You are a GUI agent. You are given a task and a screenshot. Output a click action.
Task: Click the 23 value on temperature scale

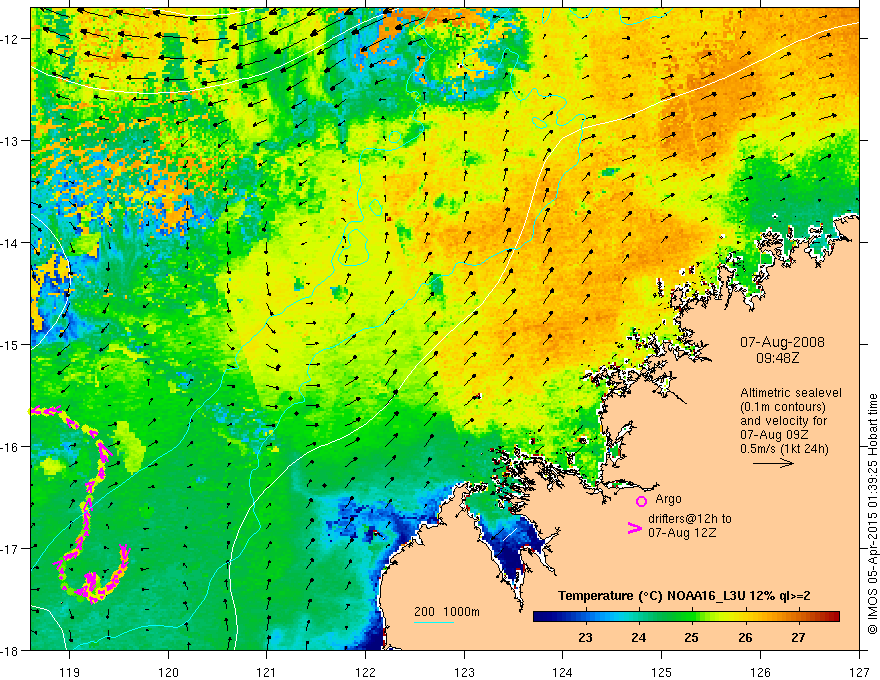585,637
